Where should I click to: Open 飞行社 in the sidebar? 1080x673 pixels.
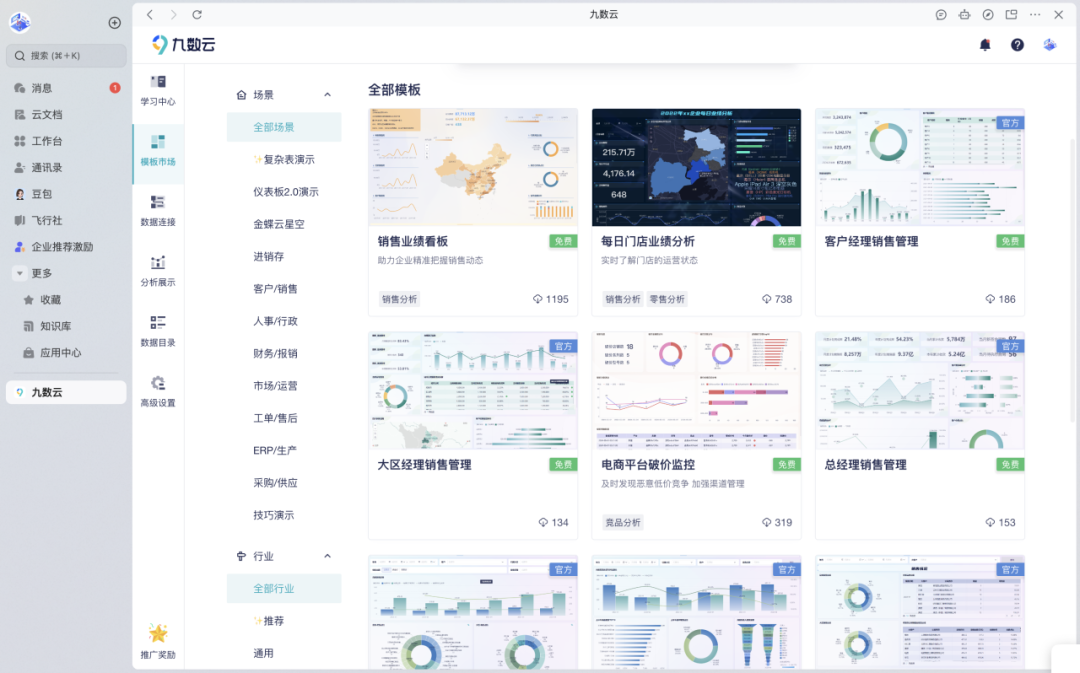click(x=66, y=220)
